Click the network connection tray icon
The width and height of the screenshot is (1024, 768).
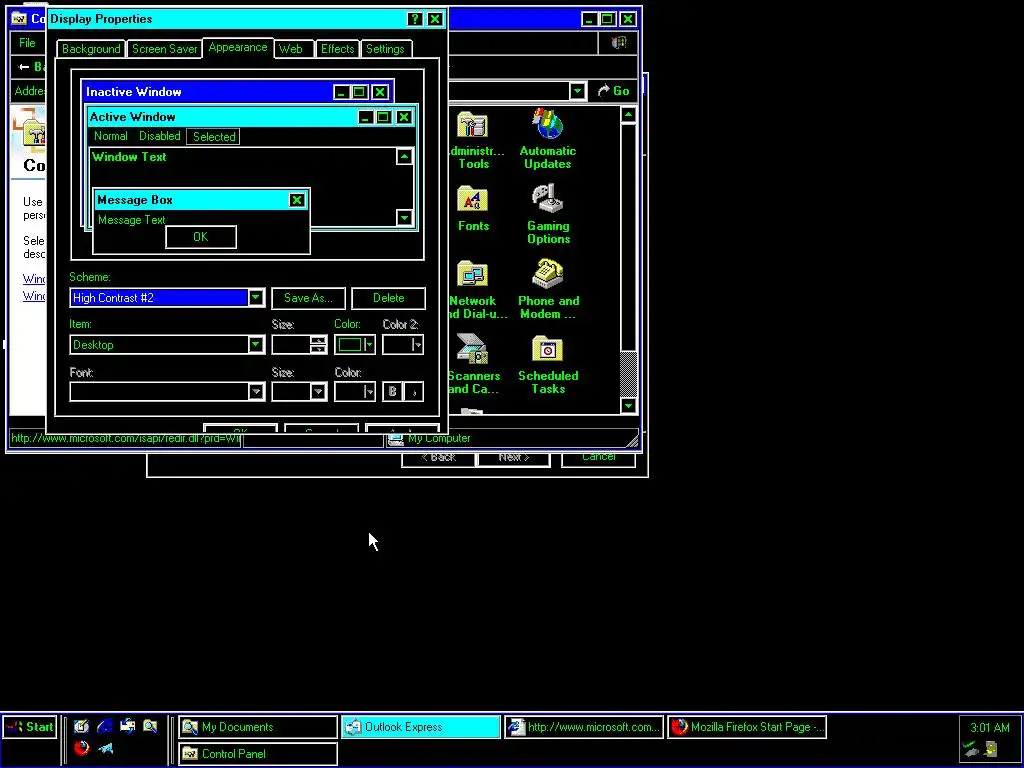tap(972, 748)
